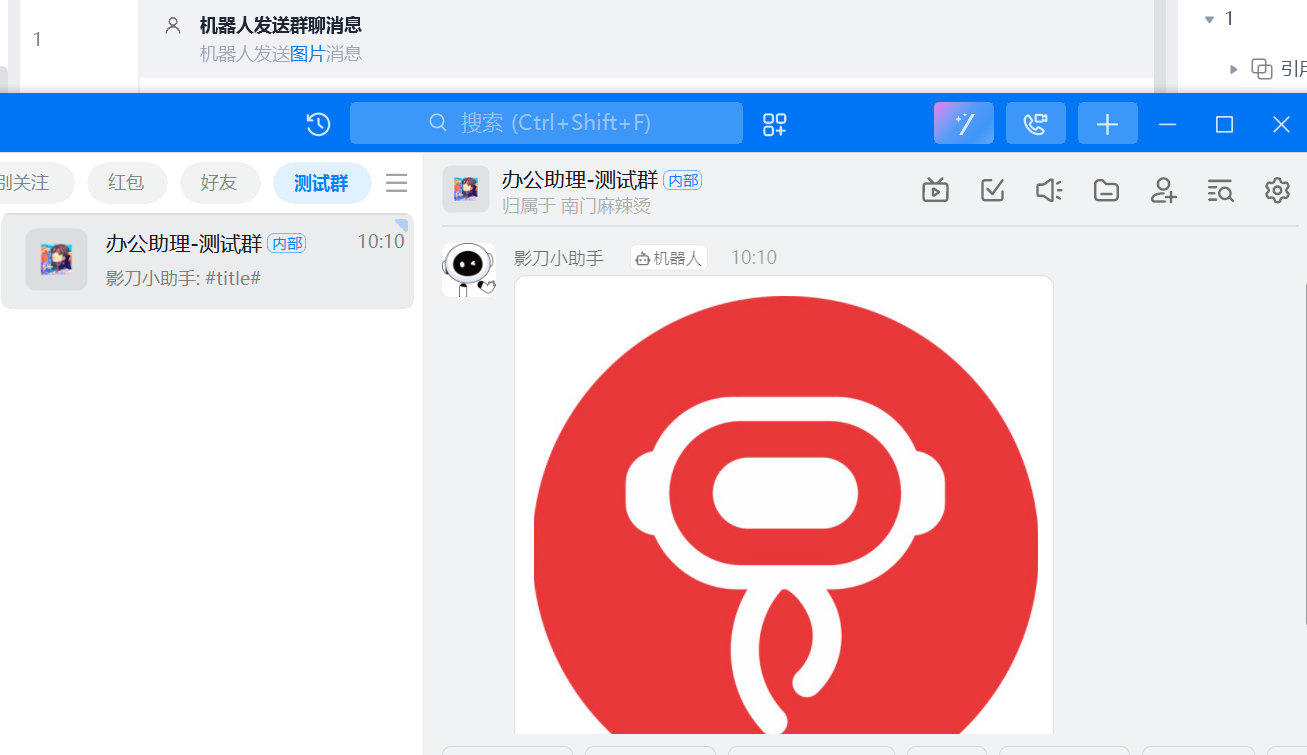Viewport: 1307px width, 755px height.
Task: Focus the 搜索 (Ctrl+Shift+F) search box
Action: click(x=546, y=123)
